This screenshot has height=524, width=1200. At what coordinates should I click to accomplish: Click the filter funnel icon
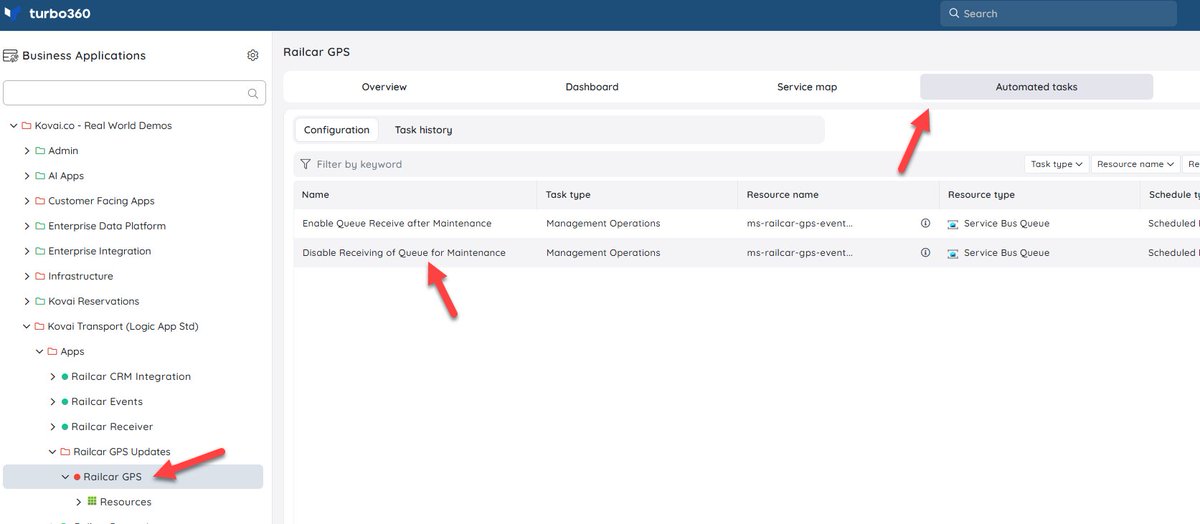tap(305, 164)
